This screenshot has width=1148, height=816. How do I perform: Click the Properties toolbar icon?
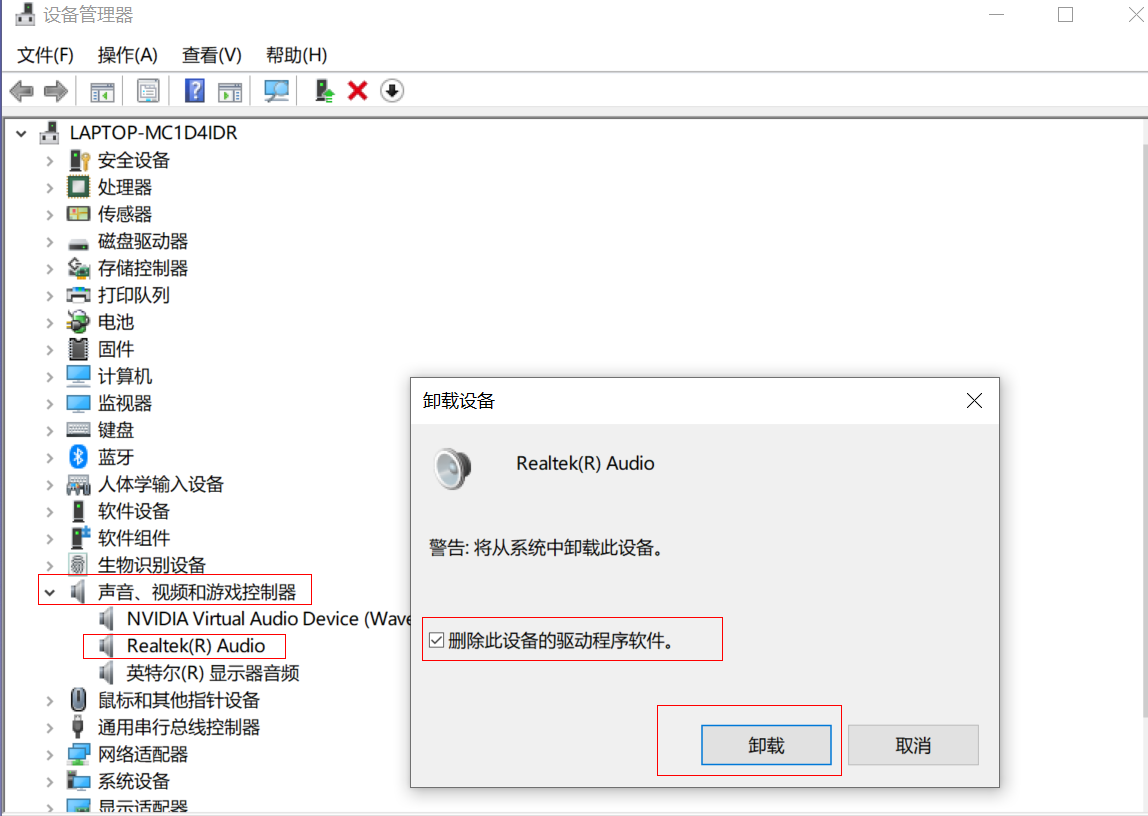pyautogui.click(x=148, y=91)
